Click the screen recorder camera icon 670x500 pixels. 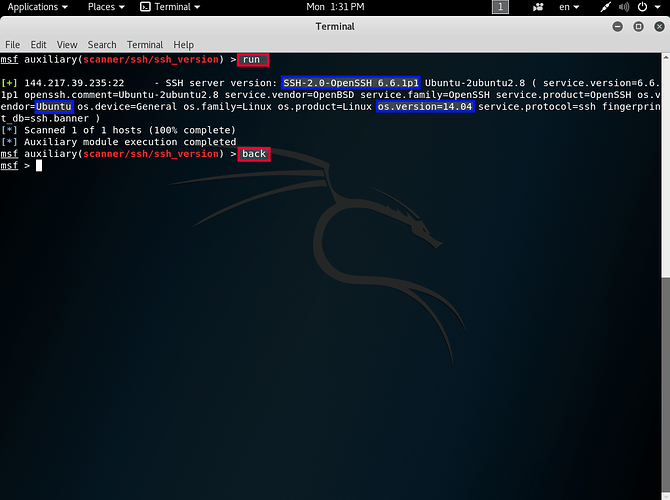click(539, 7)
